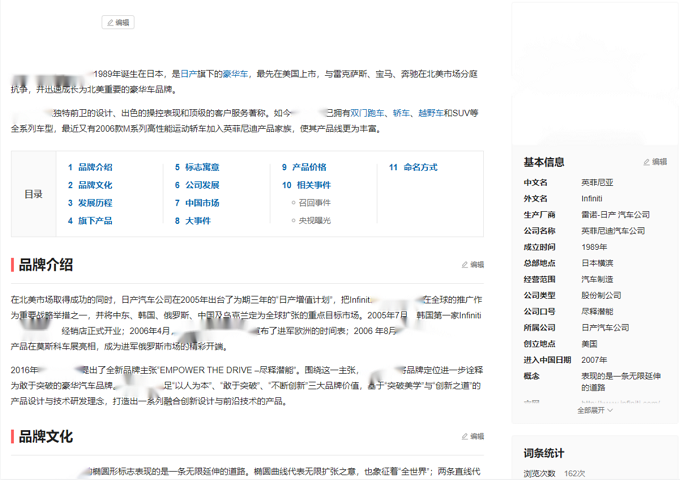The width and height of the screenshot is (680, 480).
Task: Jump to 1 品牌介绍 in contents
Action: click(90, 167)
